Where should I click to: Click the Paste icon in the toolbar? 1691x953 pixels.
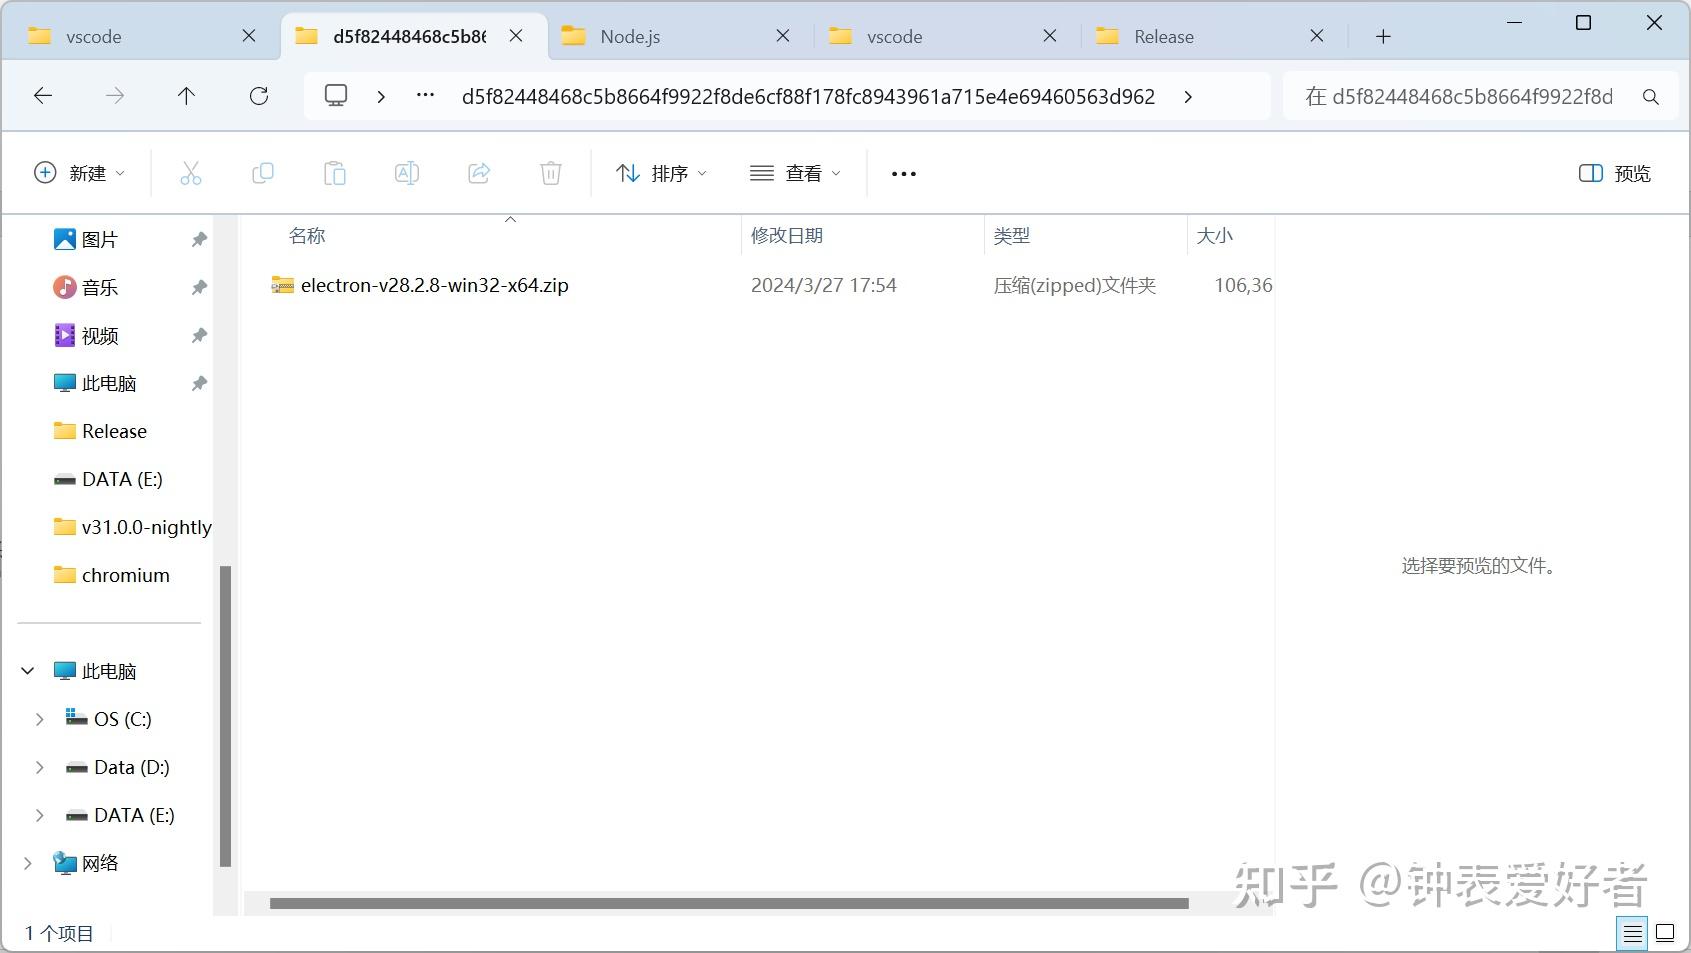tap(335, 172)
